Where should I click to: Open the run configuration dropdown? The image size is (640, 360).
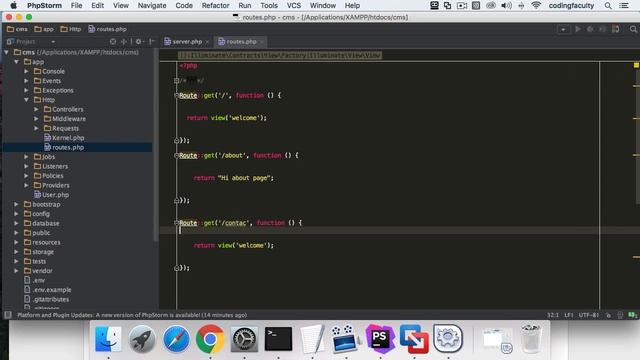coord(563,29)
